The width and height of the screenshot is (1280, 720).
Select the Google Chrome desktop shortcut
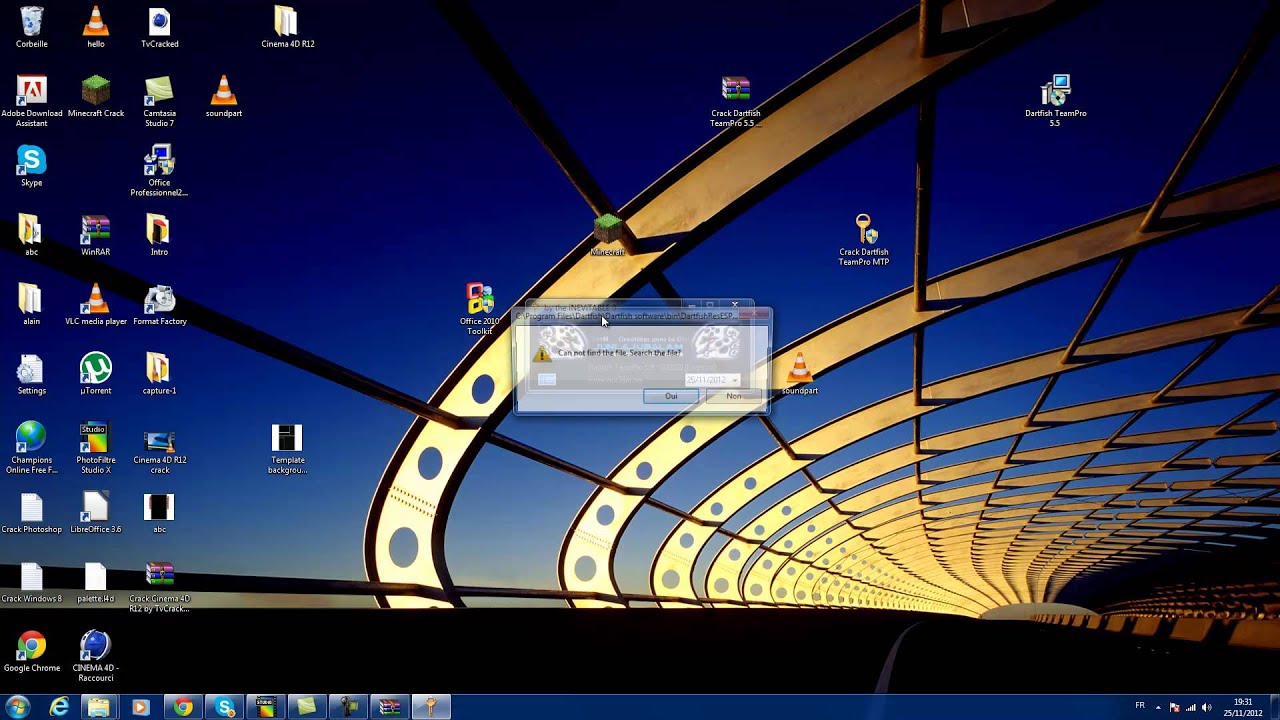(x=32, y=652)
